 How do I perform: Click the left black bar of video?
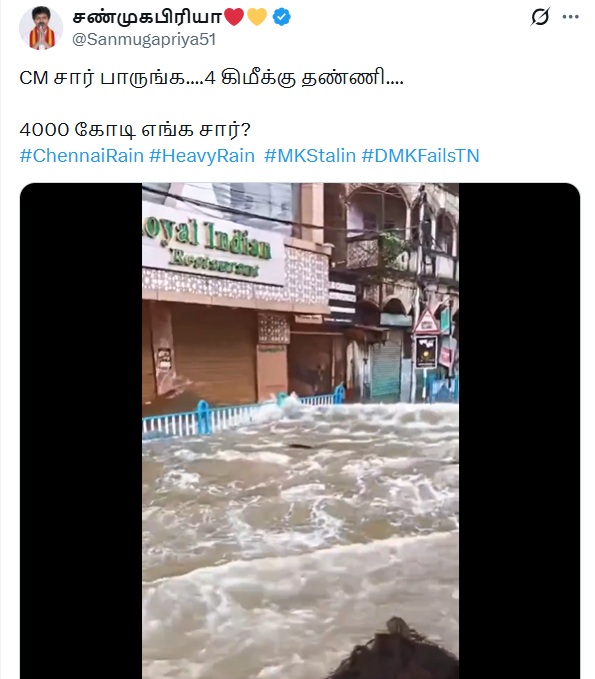point(81,431)
